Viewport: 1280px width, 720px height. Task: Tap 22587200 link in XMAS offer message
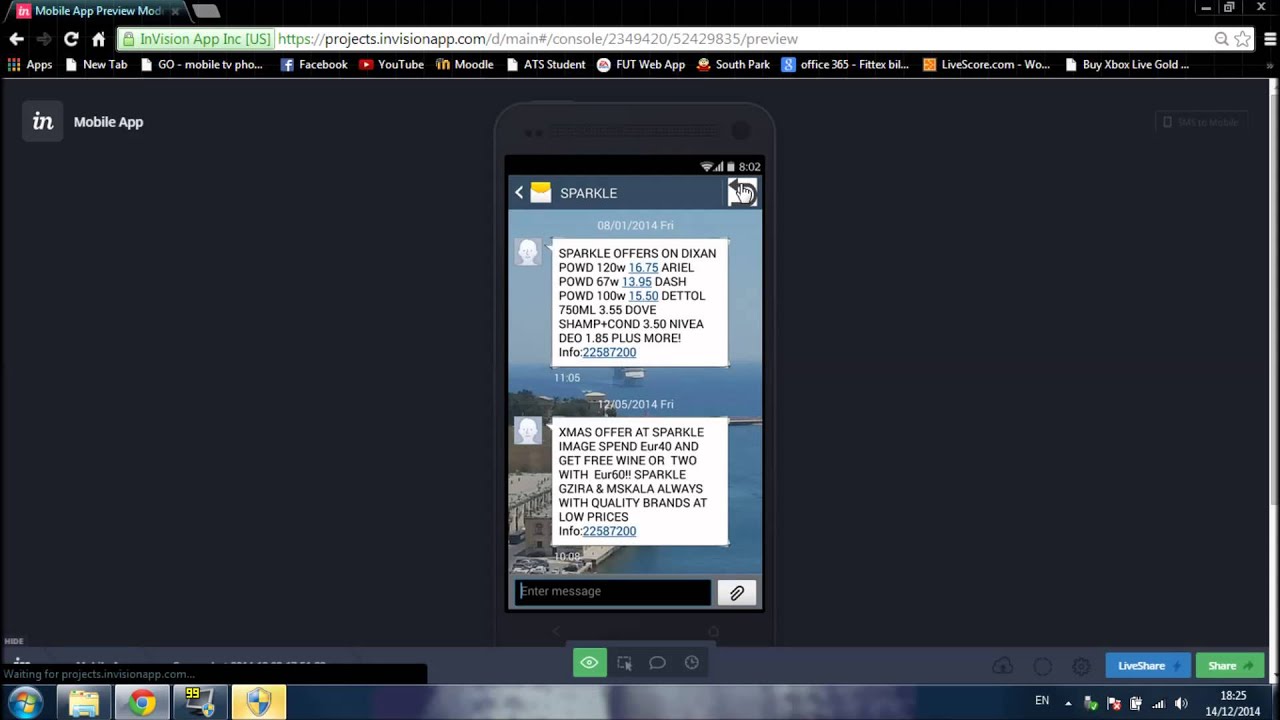click(609, 531)
